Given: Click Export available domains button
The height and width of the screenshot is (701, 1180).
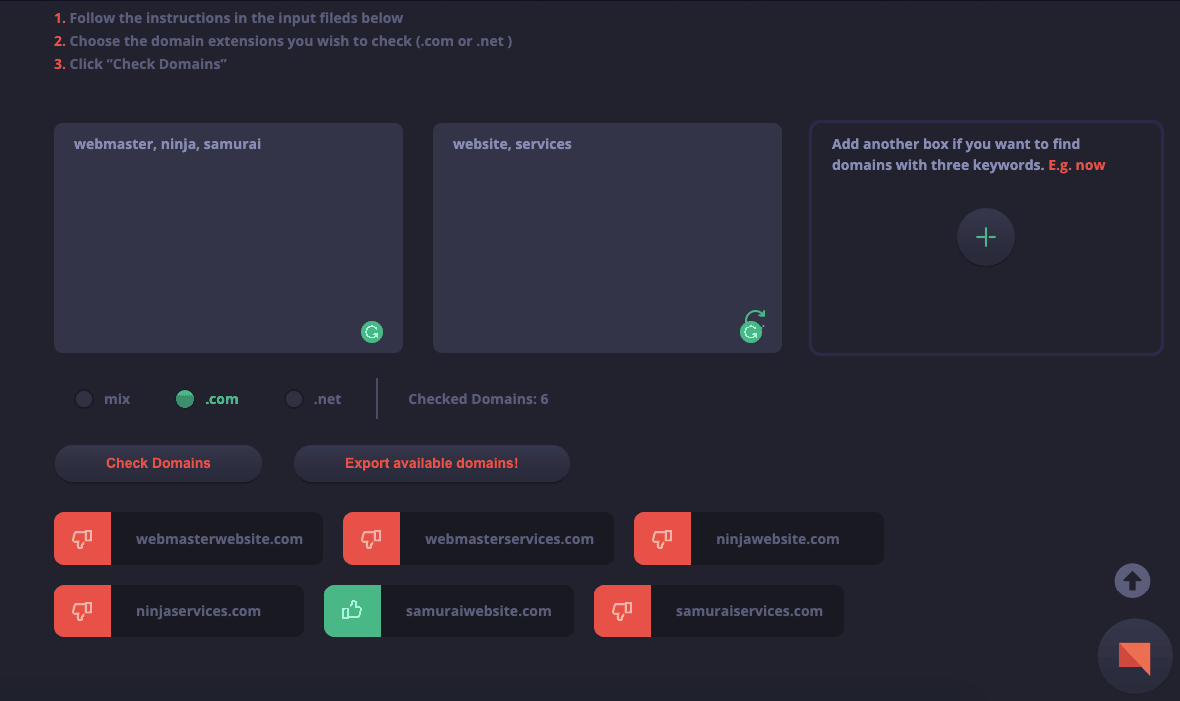Looking at the screenshot, I should pyautogui.click(x=431, y=463).
